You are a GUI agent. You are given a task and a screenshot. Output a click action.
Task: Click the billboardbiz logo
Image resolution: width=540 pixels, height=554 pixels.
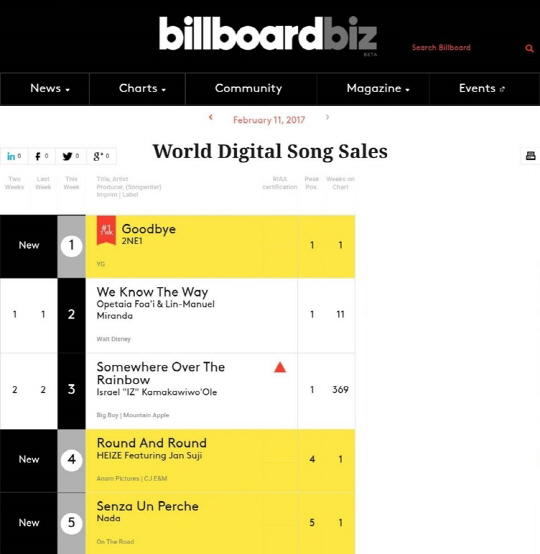(268, 35)
